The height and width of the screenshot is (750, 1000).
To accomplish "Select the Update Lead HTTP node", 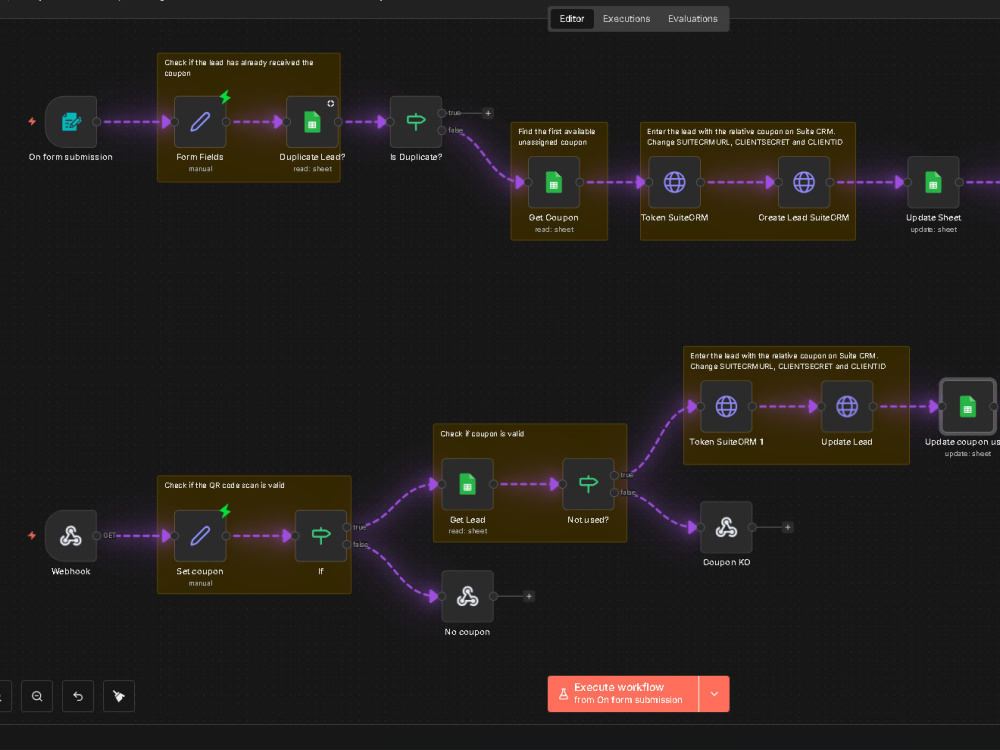I will [847, 406].
